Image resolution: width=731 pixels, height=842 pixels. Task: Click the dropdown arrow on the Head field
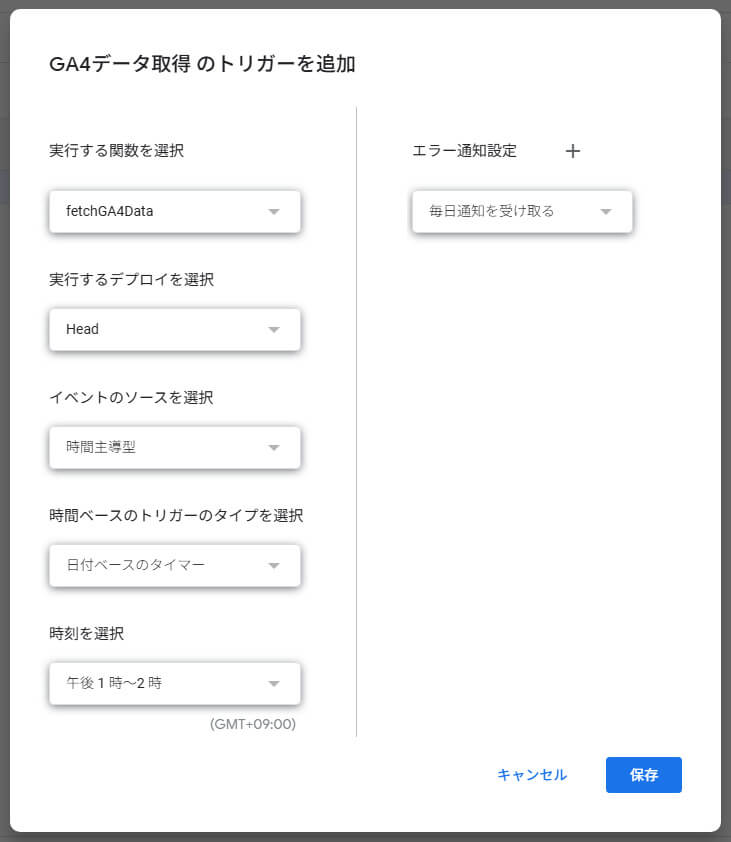(x=275, y=329)
